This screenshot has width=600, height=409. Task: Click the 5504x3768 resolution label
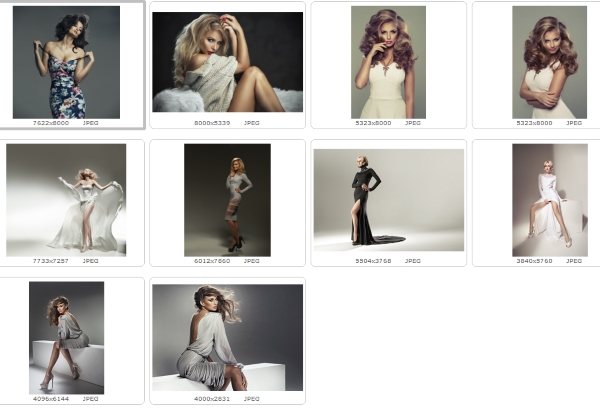(x=372, y=261)
